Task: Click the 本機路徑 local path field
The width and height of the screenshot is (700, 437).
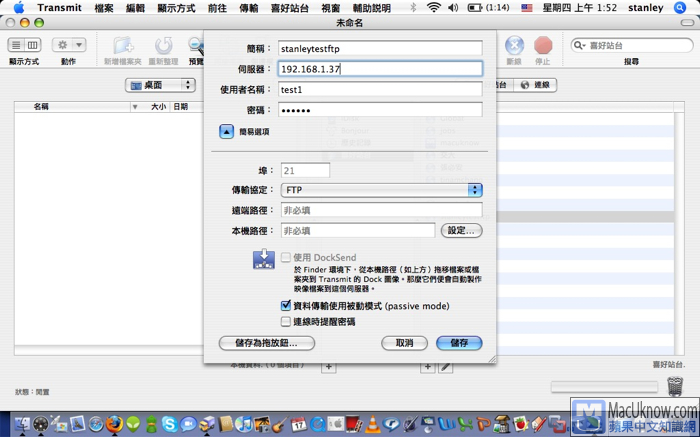Action: click(358, 230)
